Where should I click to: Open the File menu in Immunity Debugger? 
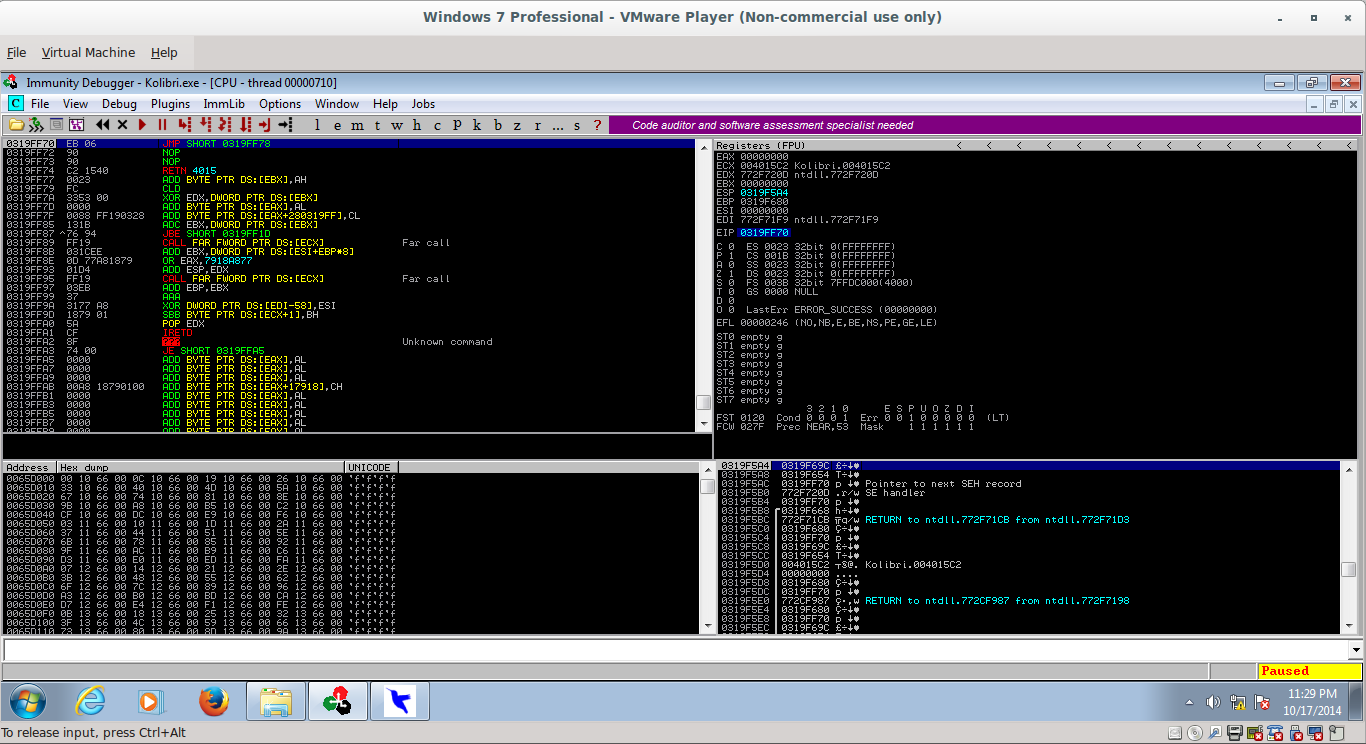pyautogui.click(x=40, y=103)
